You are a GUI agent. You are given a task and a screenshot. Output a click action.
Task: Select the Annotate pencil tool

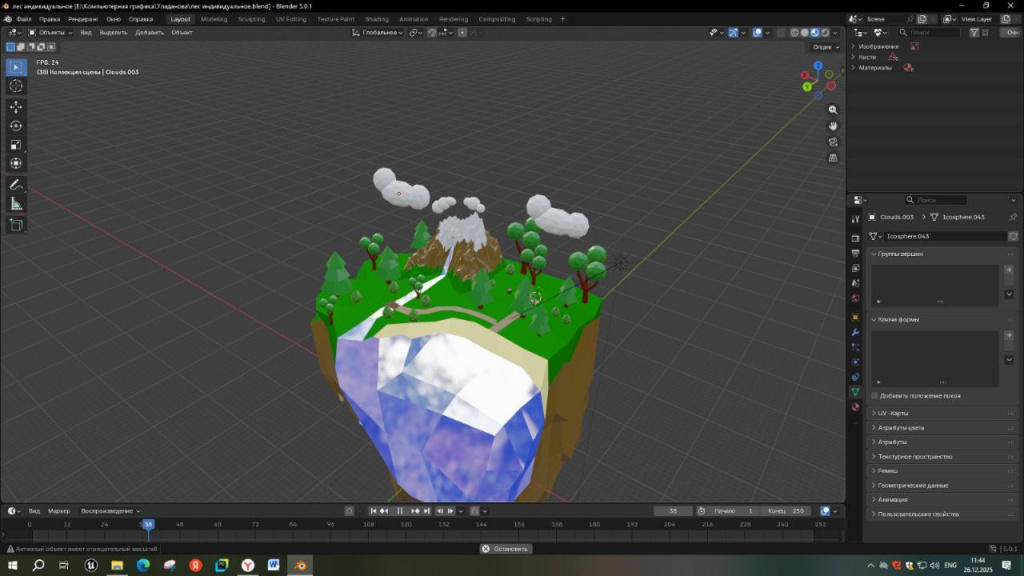tap(16, 185)
